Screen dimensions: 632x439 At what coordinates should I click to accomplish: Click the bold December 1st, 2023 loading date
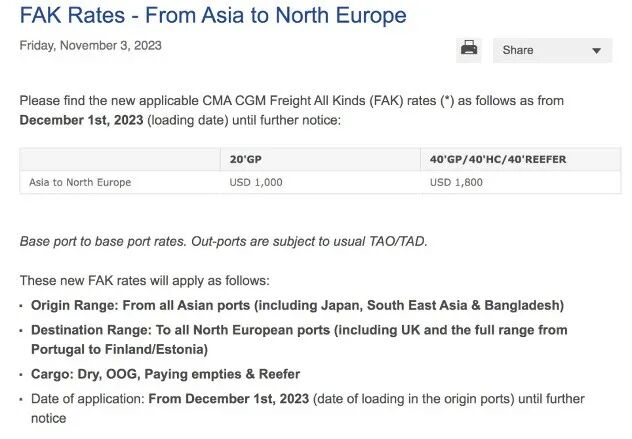pyautogui.click(x=82, y=120)
